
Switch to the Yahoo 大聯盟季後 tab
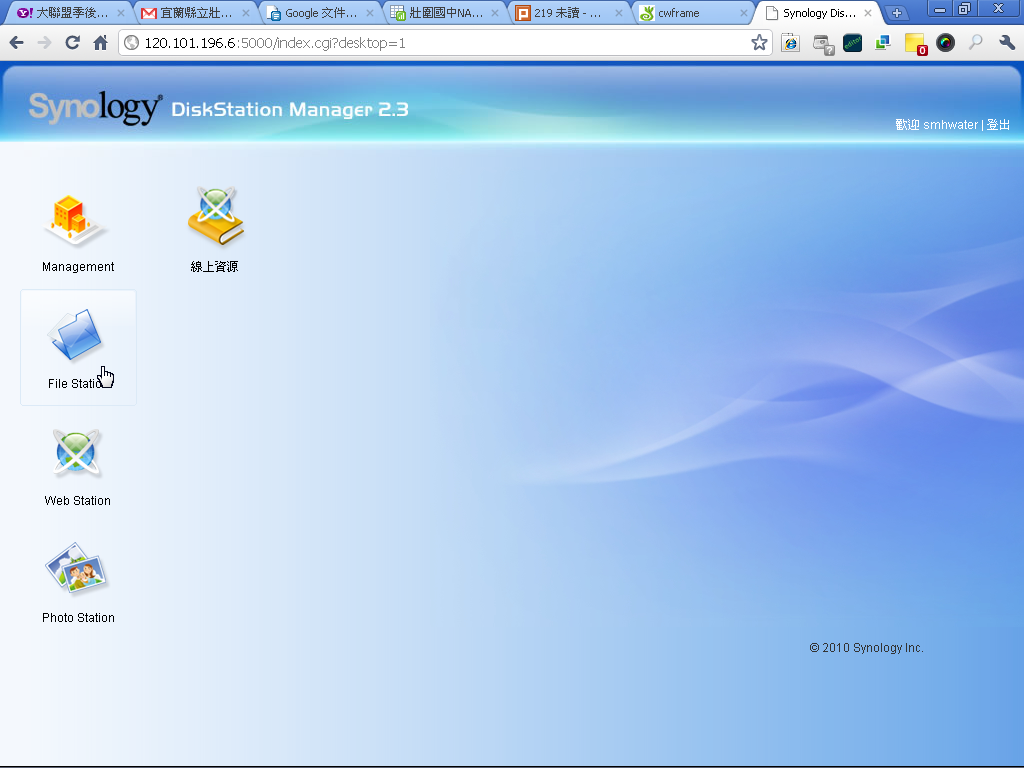pyautogui.click(x=67, y=13)
